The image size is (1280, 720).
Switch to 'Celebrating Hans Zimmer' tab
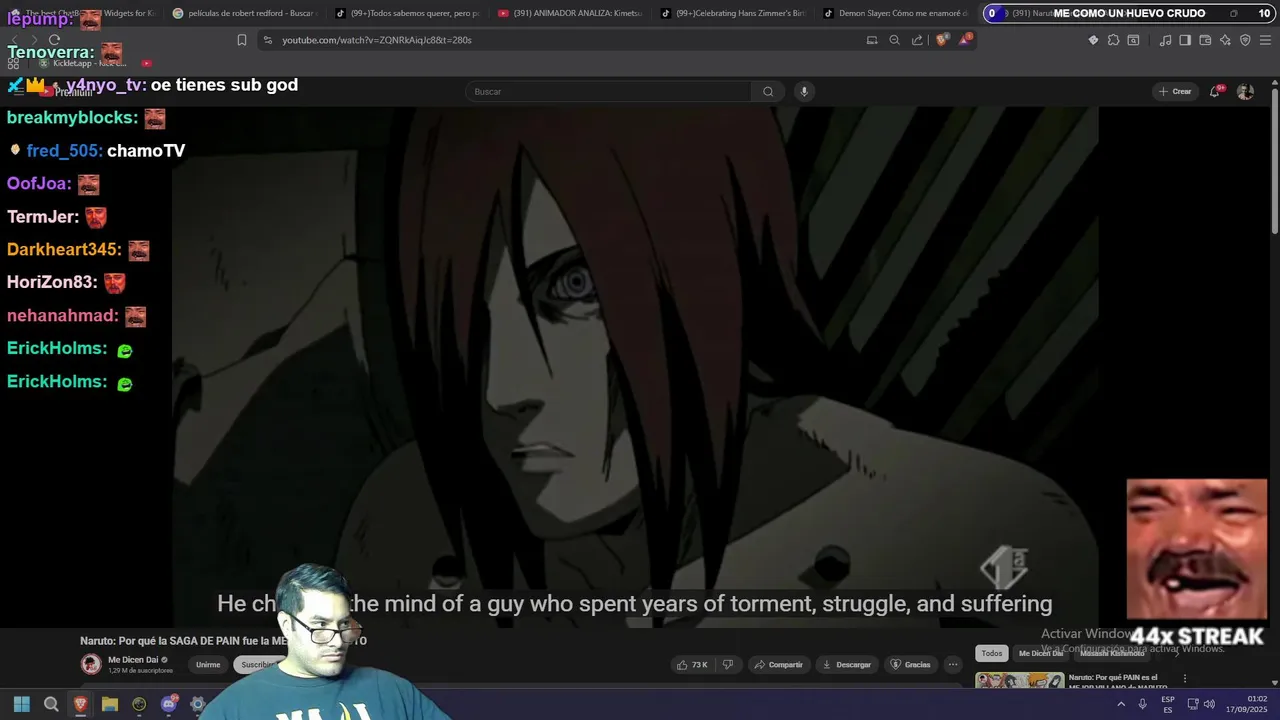pyautogui.click(x=733, y=13)
